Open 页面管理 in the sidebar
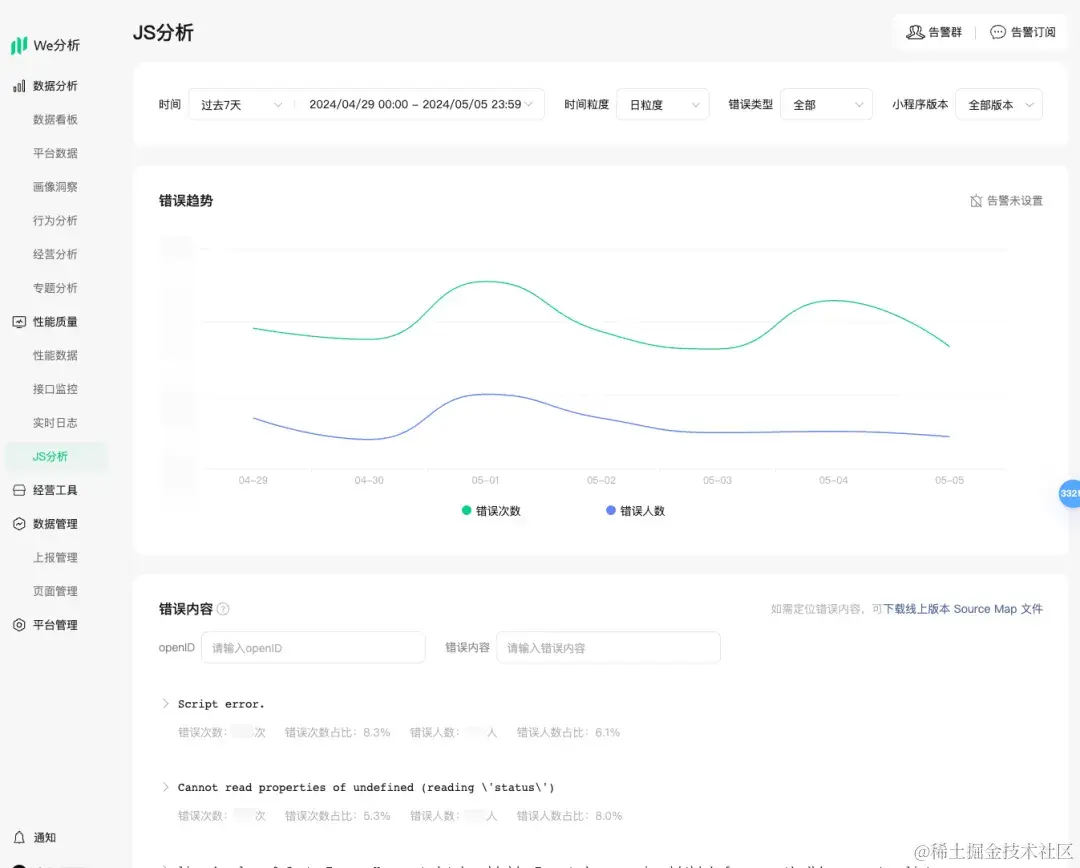The width and height of the screenshot is (1080, 868). point(55,591)
